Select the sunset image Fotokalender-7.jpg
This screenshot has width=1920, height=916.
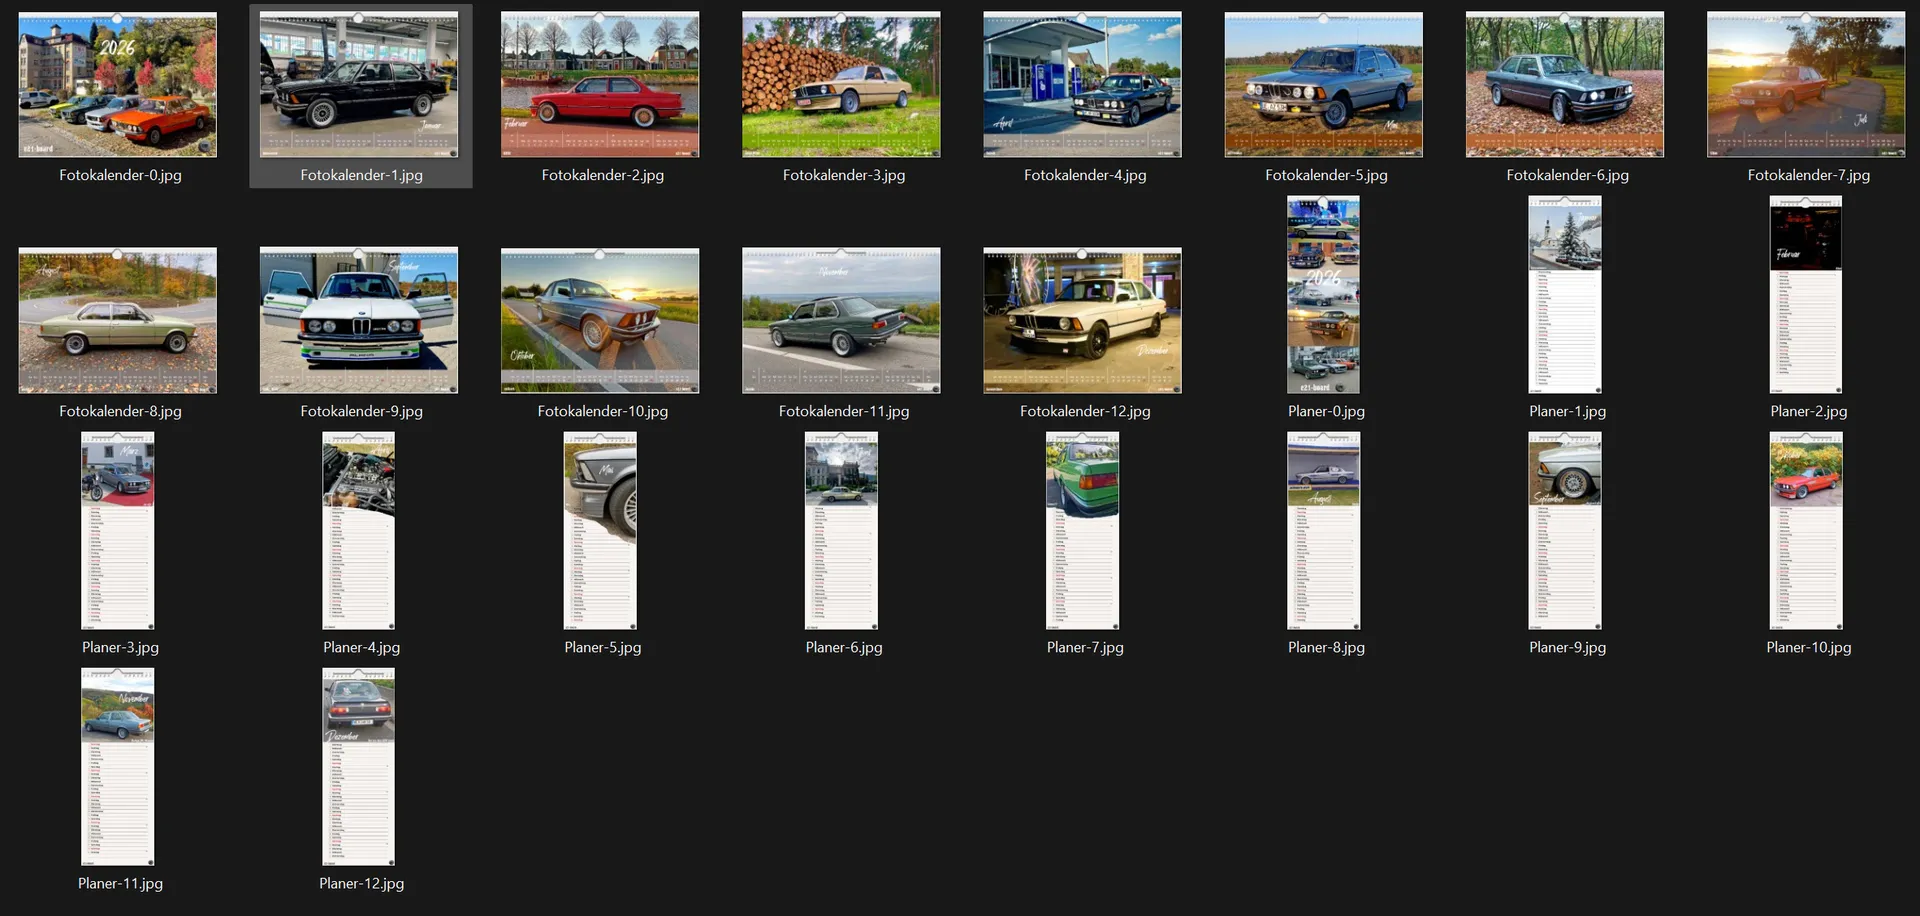pos(1806,85)
